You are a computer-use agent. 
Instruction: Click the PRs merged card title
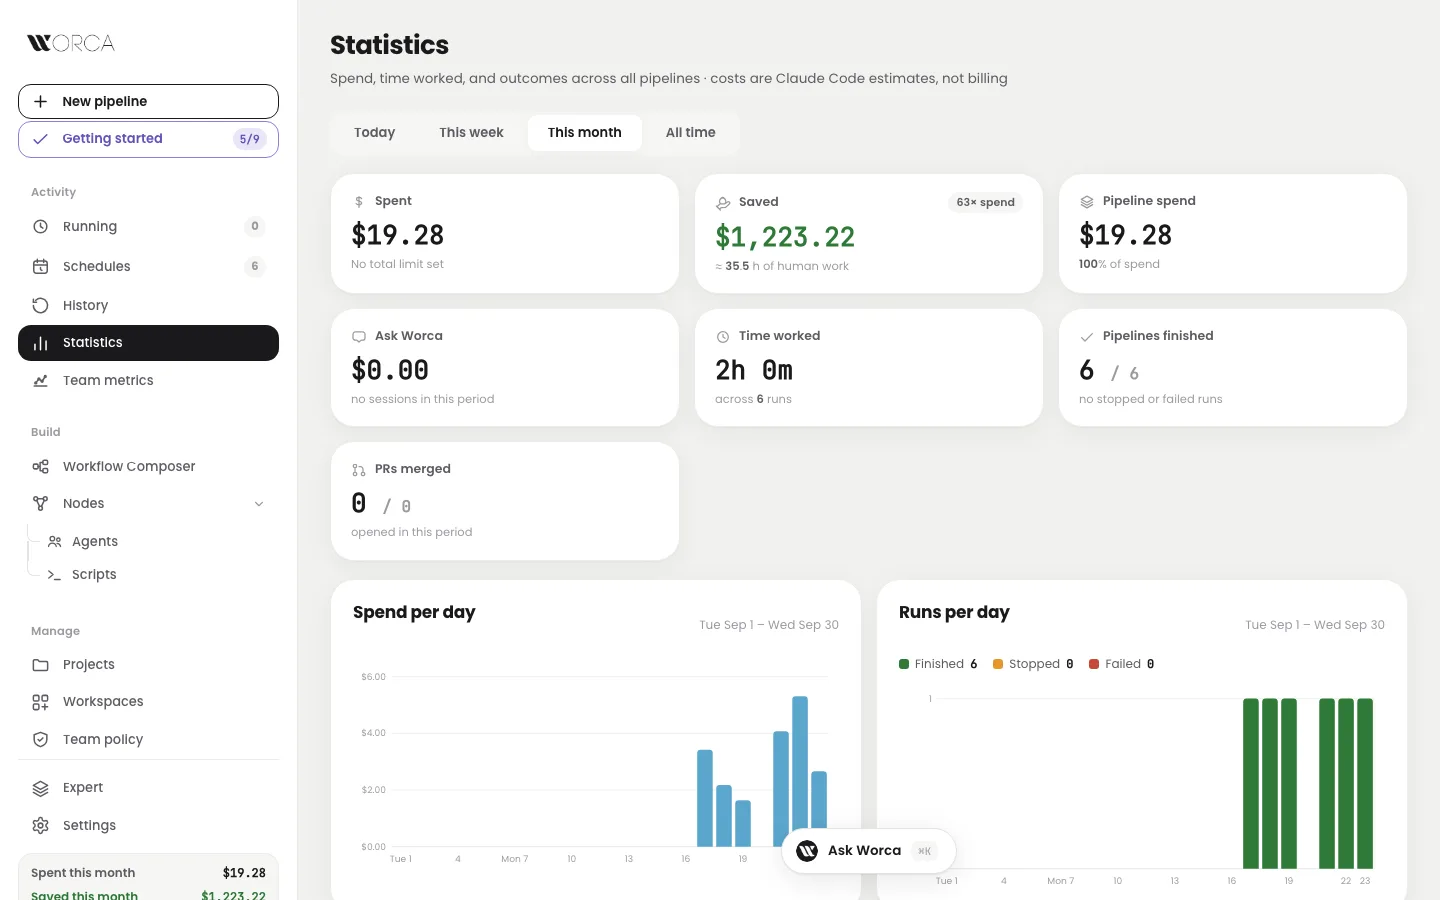pyautogui.click(x=413, y=469)
